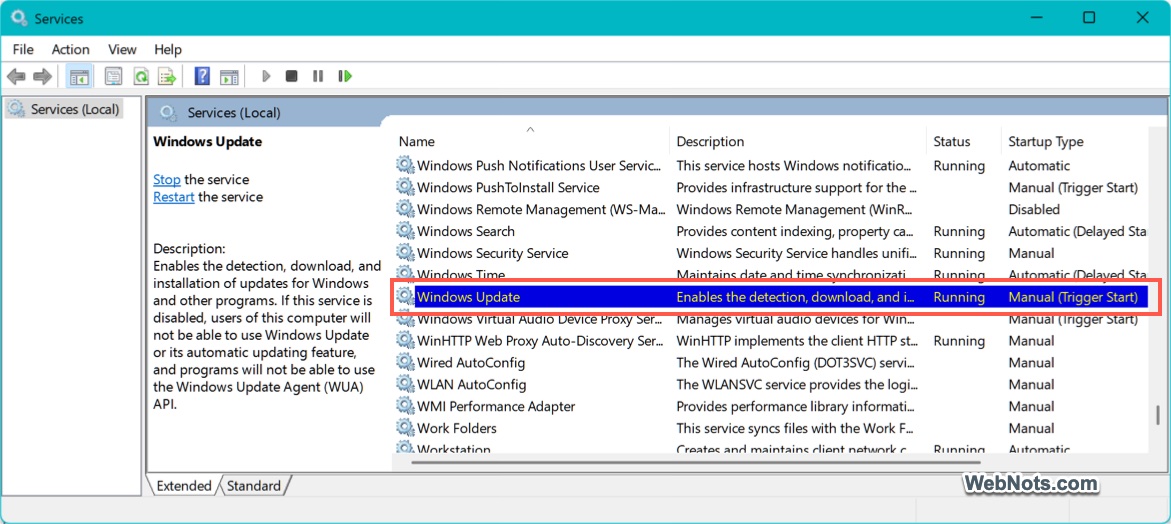The height and width of the screenshot is (524, 1171).
Task: Open the Action menu
Action: point(70,49)
